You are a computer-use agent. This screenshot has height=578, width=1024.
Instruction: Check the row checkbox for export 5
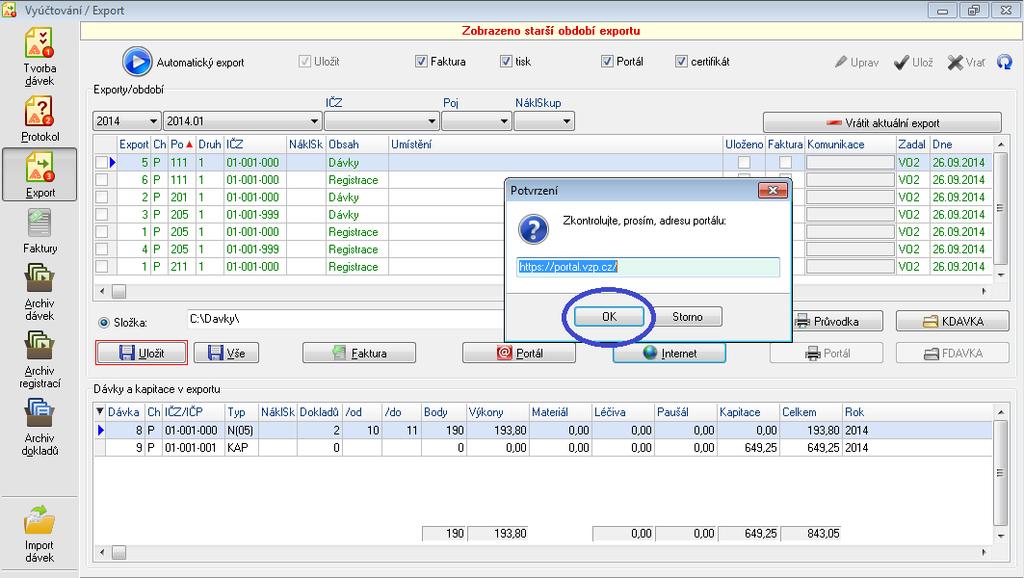[101, 162]
